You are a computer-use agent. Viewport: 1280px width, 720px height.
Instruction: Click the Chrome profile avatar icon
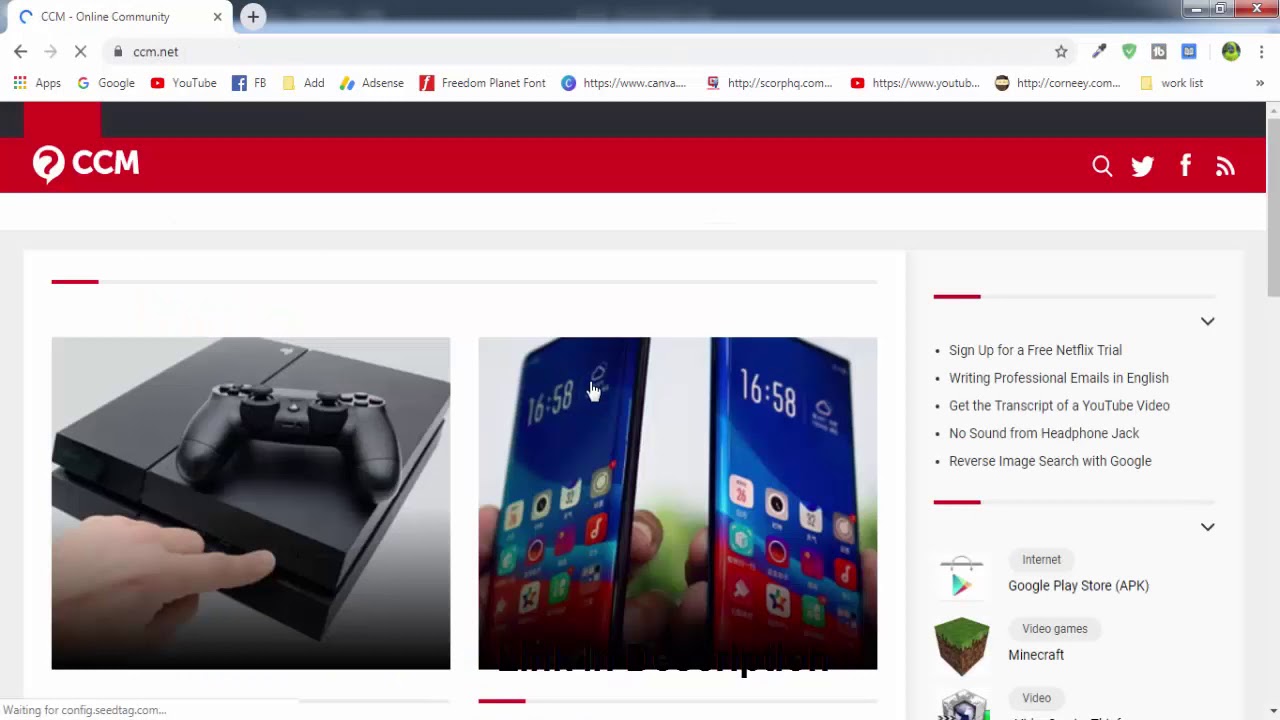pyautogui.click(x=1231, y=52)
